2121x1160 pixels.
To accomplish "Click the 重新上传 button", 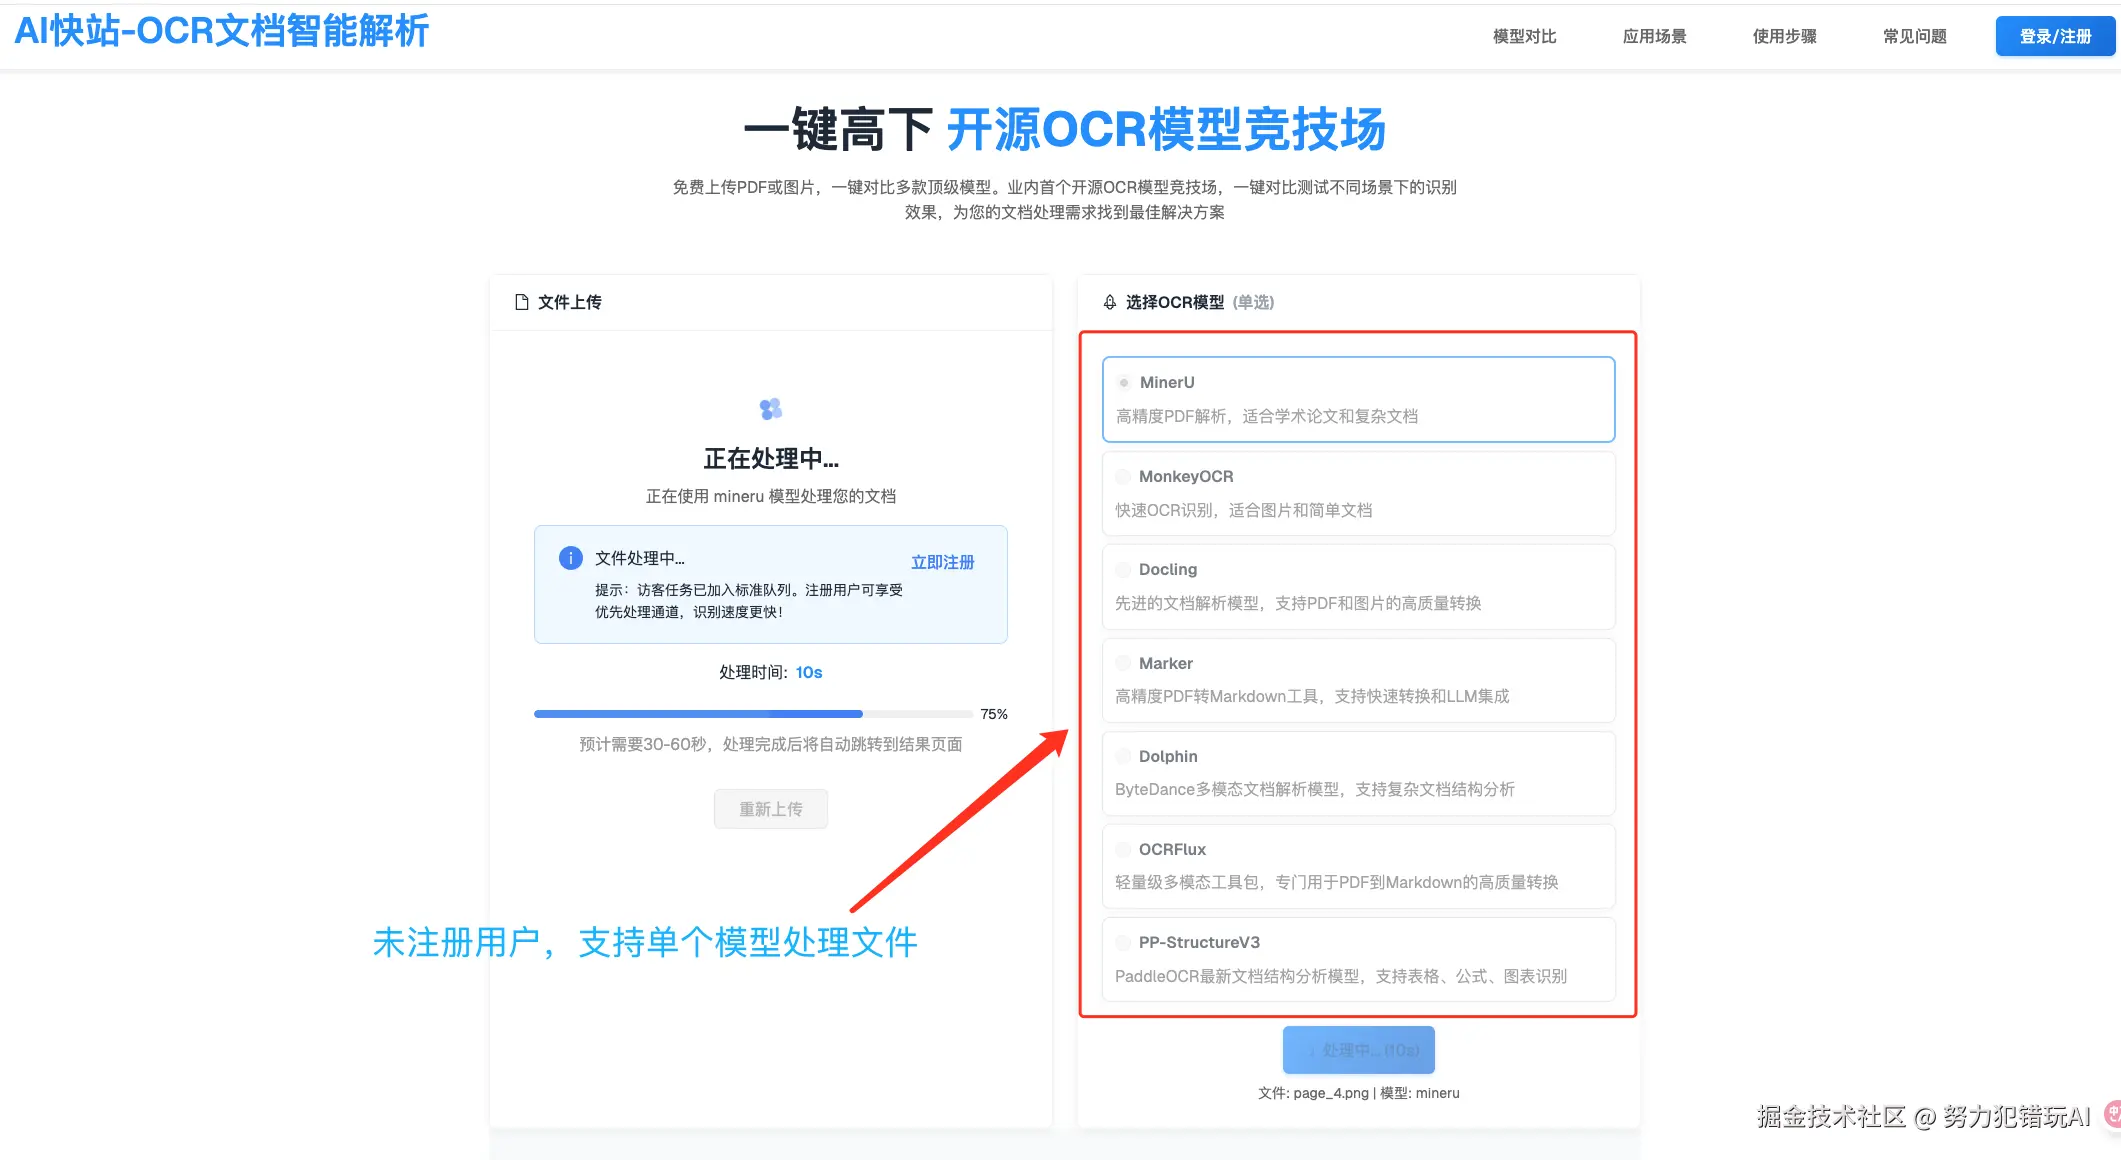I will pyautogui.click(x=770, y=809).
